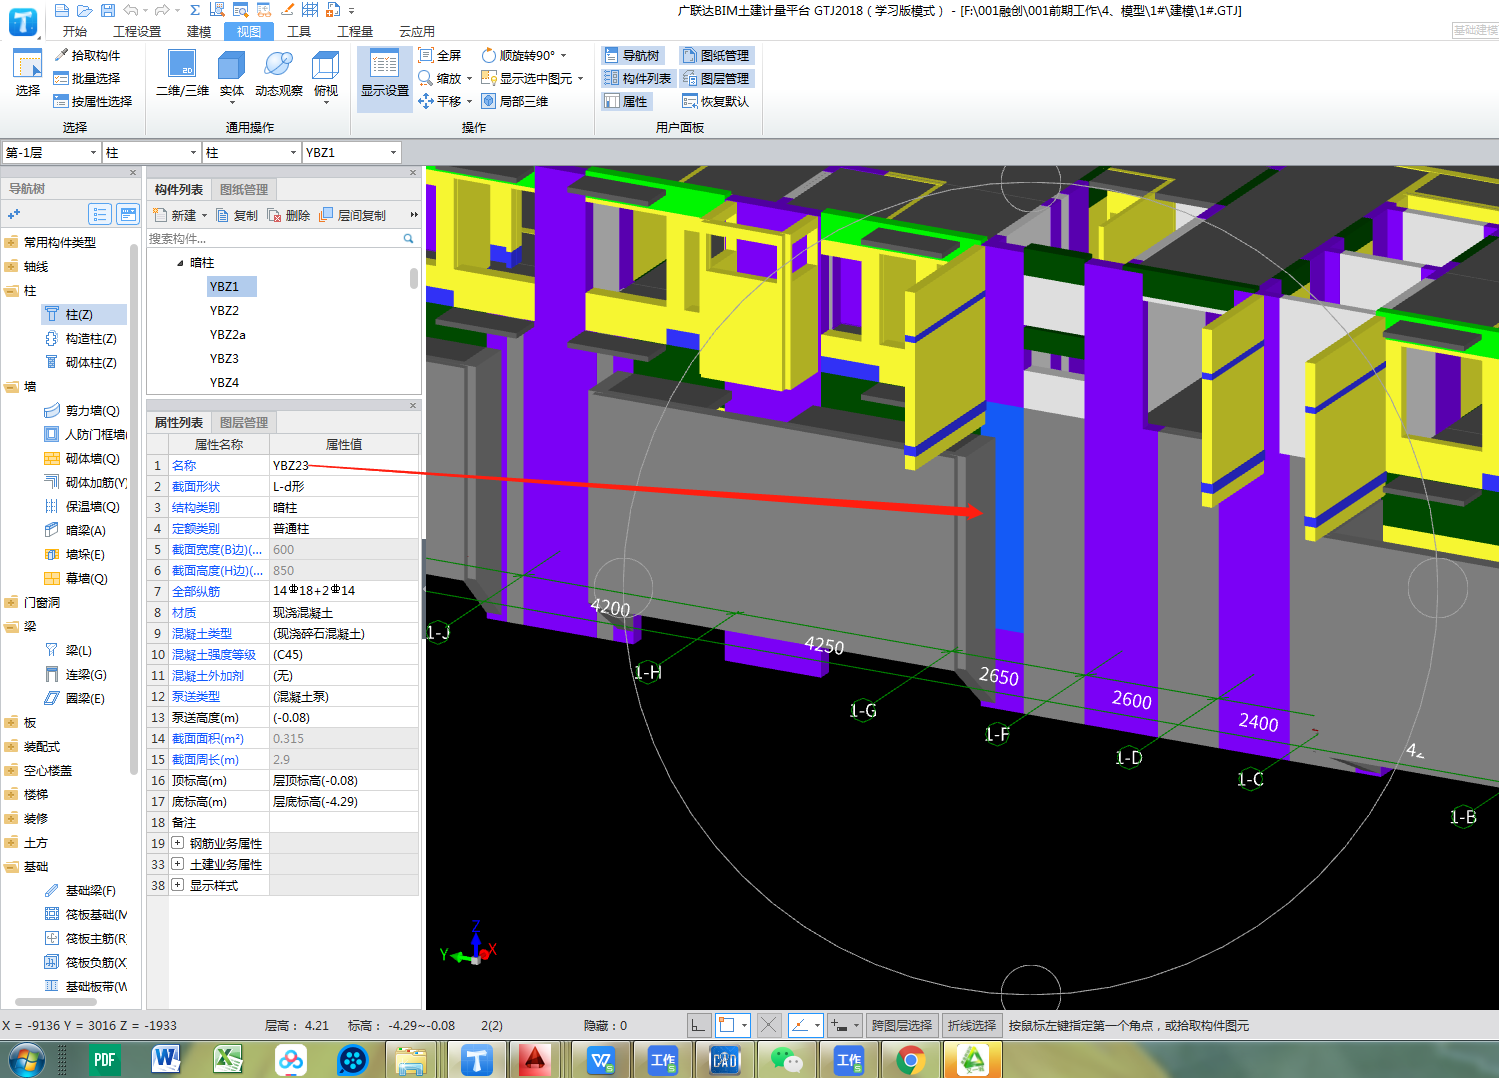Open 显示选中图元 dropdown
This screenshot has width=1499, height=1078.
click(x=580, y=78)
